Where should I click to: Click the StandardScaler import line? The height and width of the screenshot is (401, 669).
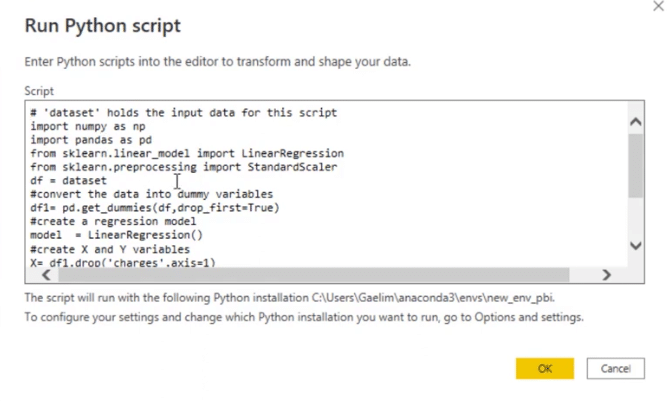(184, 167)
